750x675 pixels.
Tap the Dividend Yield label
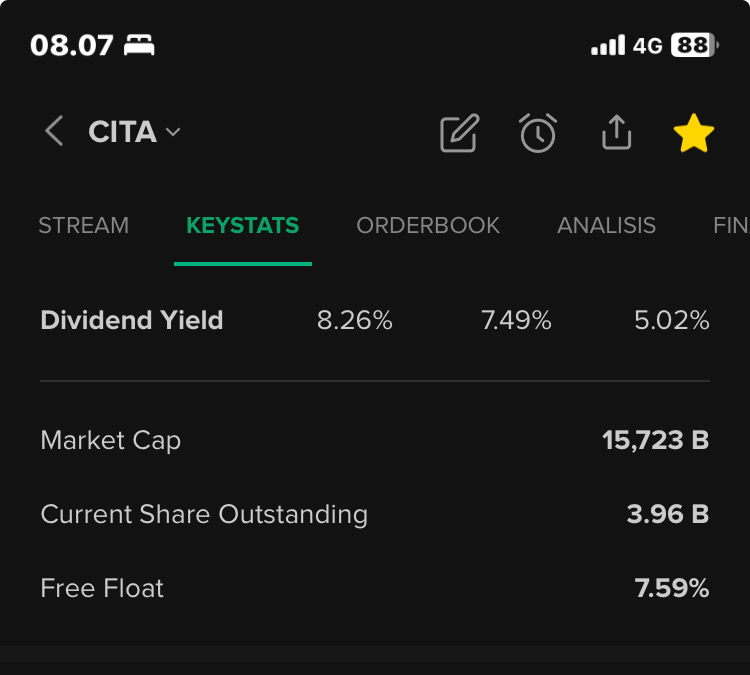(x=132, y=320)
